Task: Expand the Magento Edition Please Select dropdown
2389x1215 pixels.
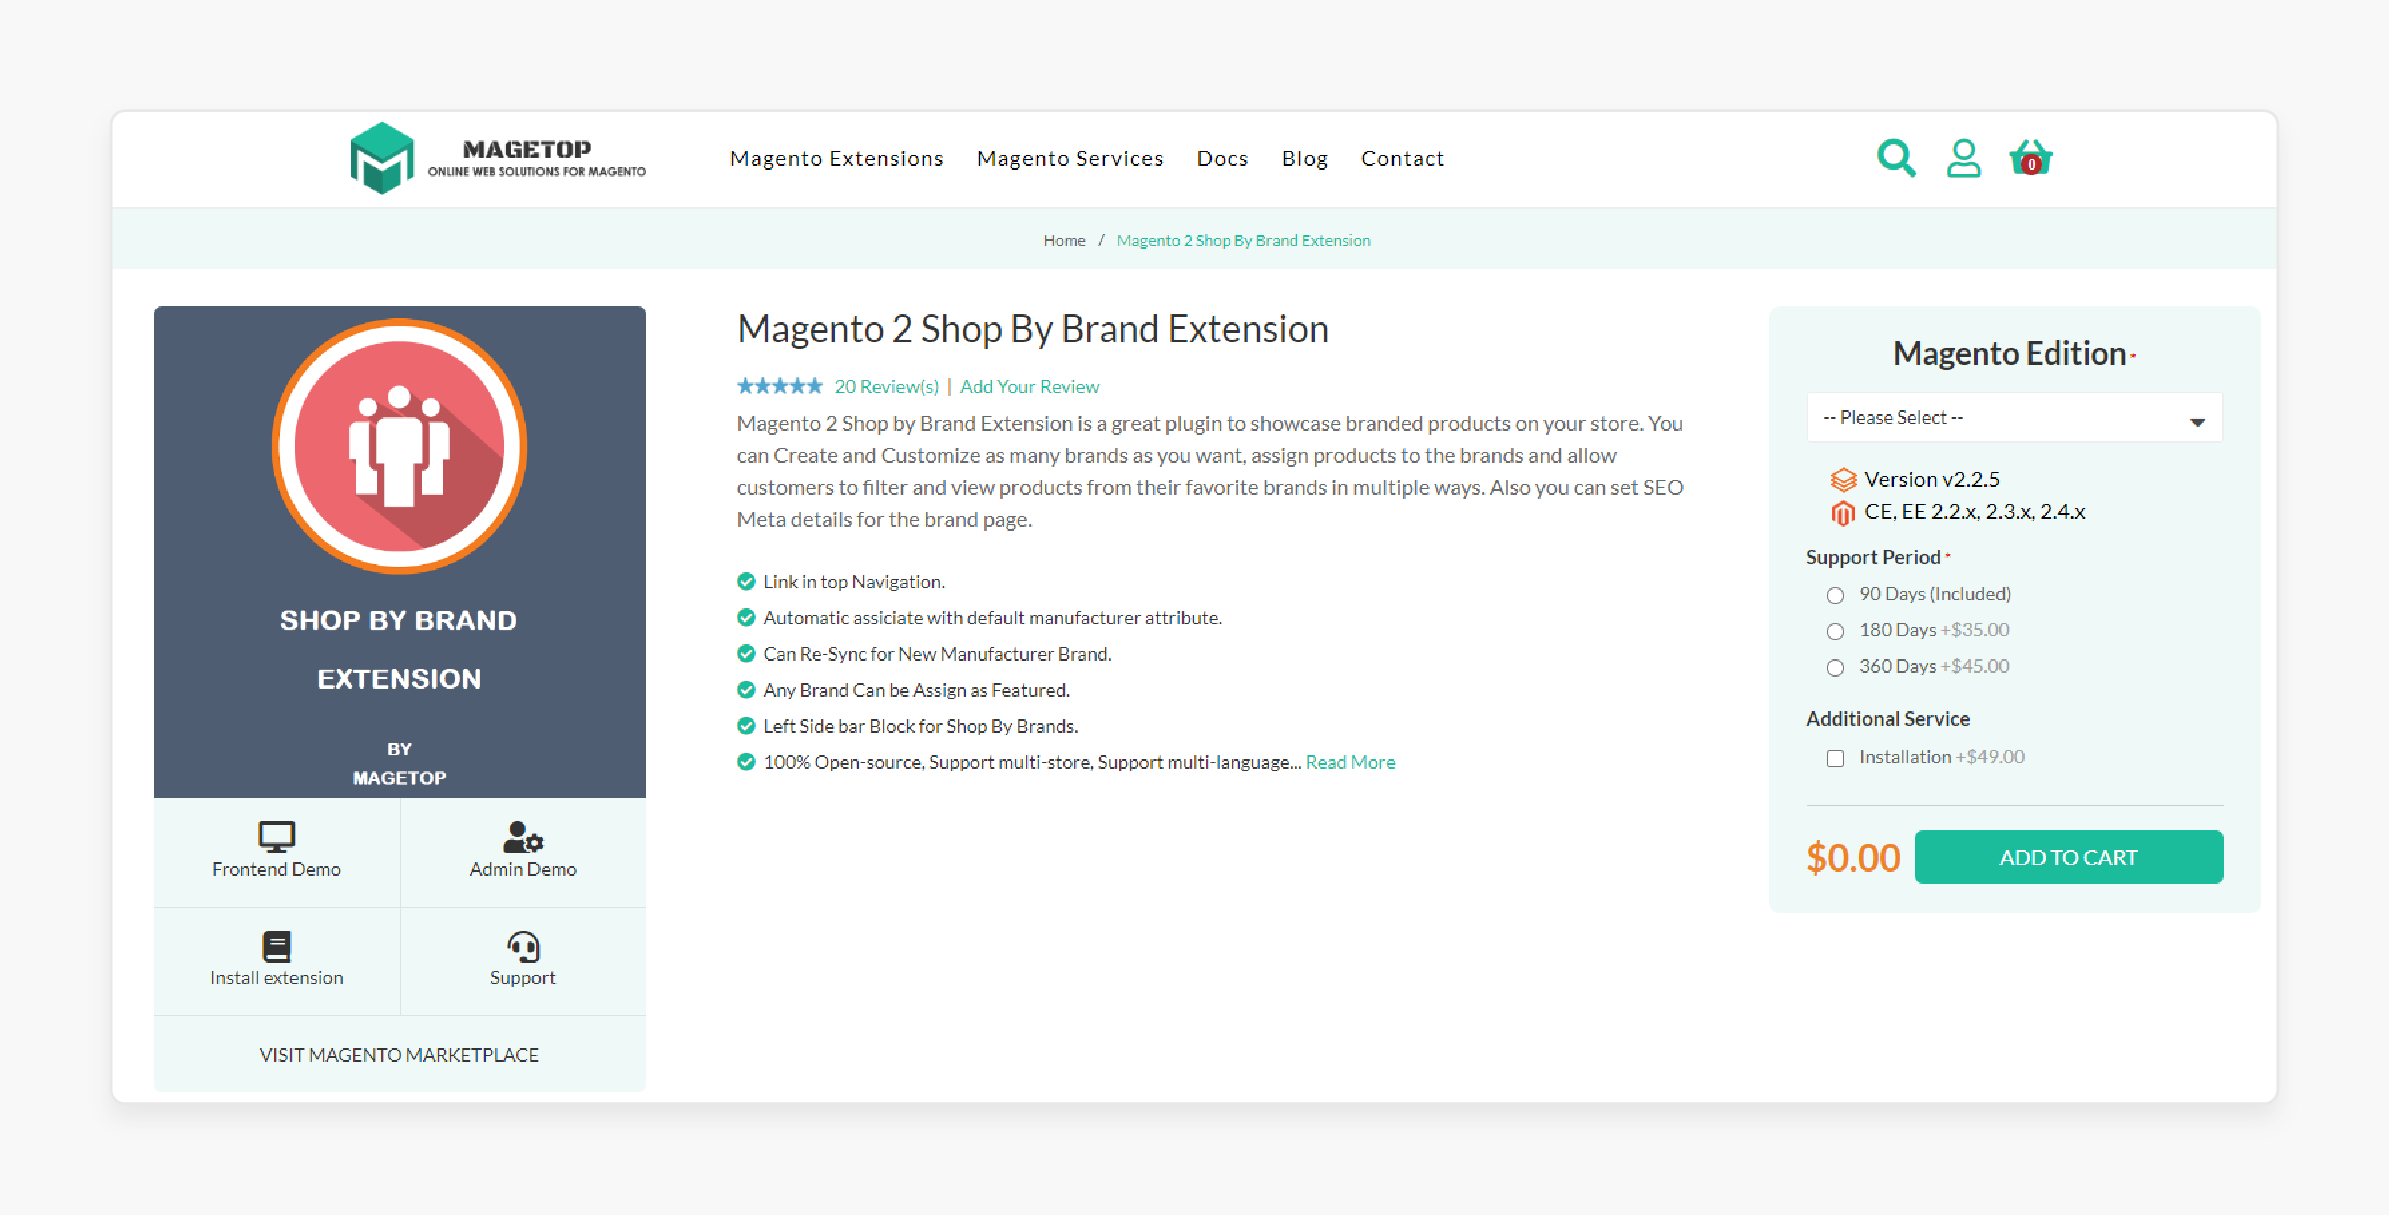Action: [x=2014, y=417]
